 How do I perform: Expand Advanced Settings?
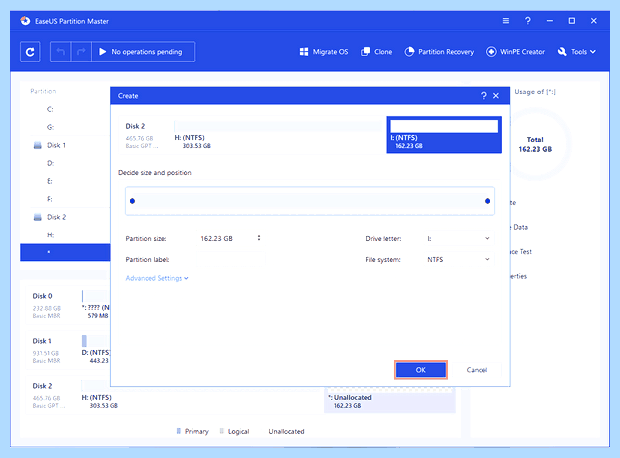coord(157,278)
